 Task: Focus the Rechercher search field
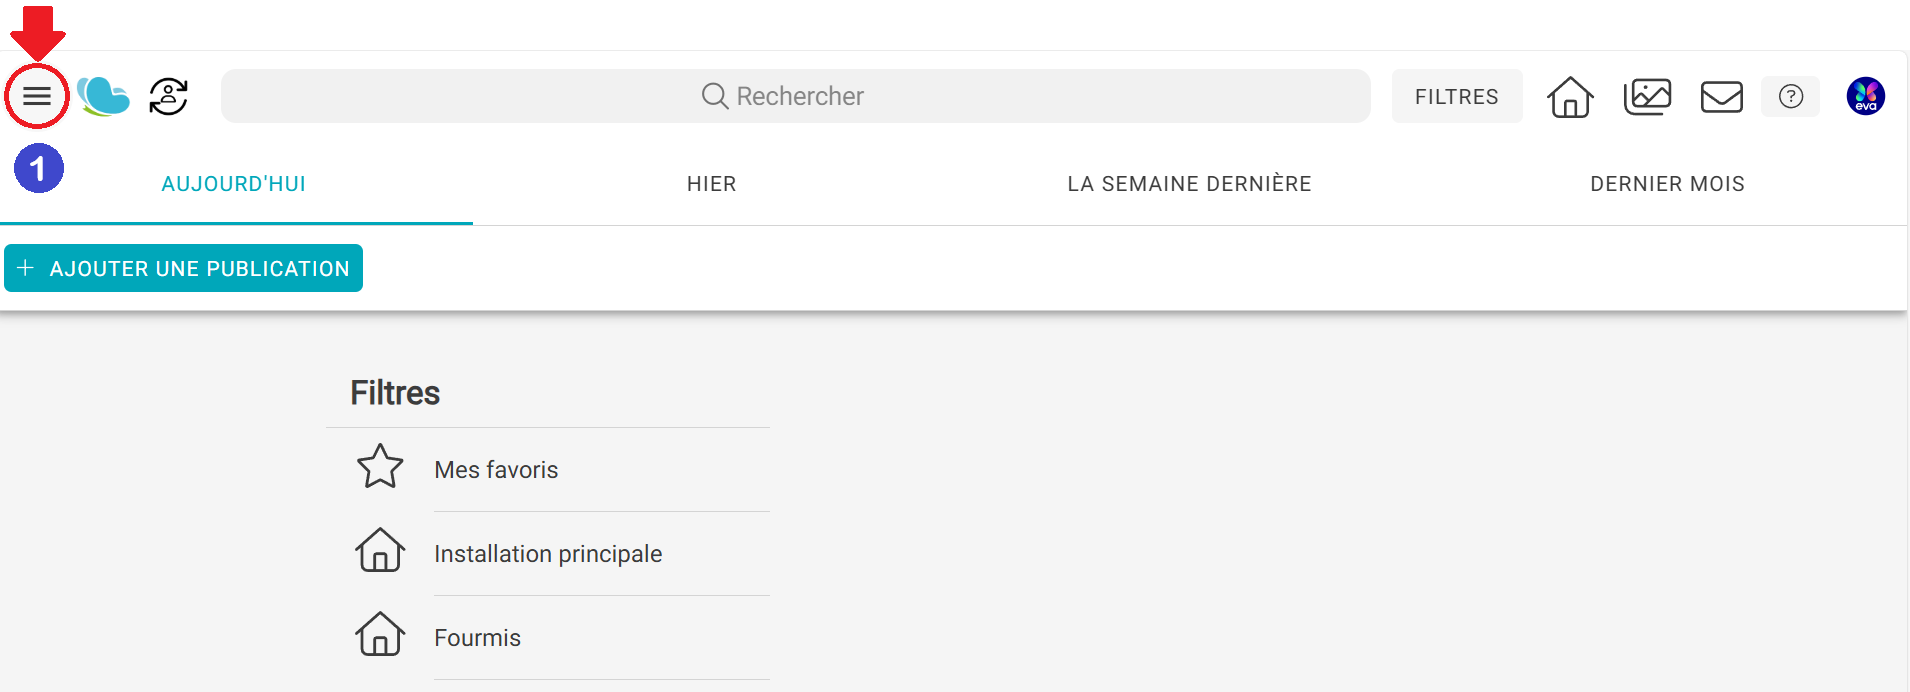[x=795, y=96]
